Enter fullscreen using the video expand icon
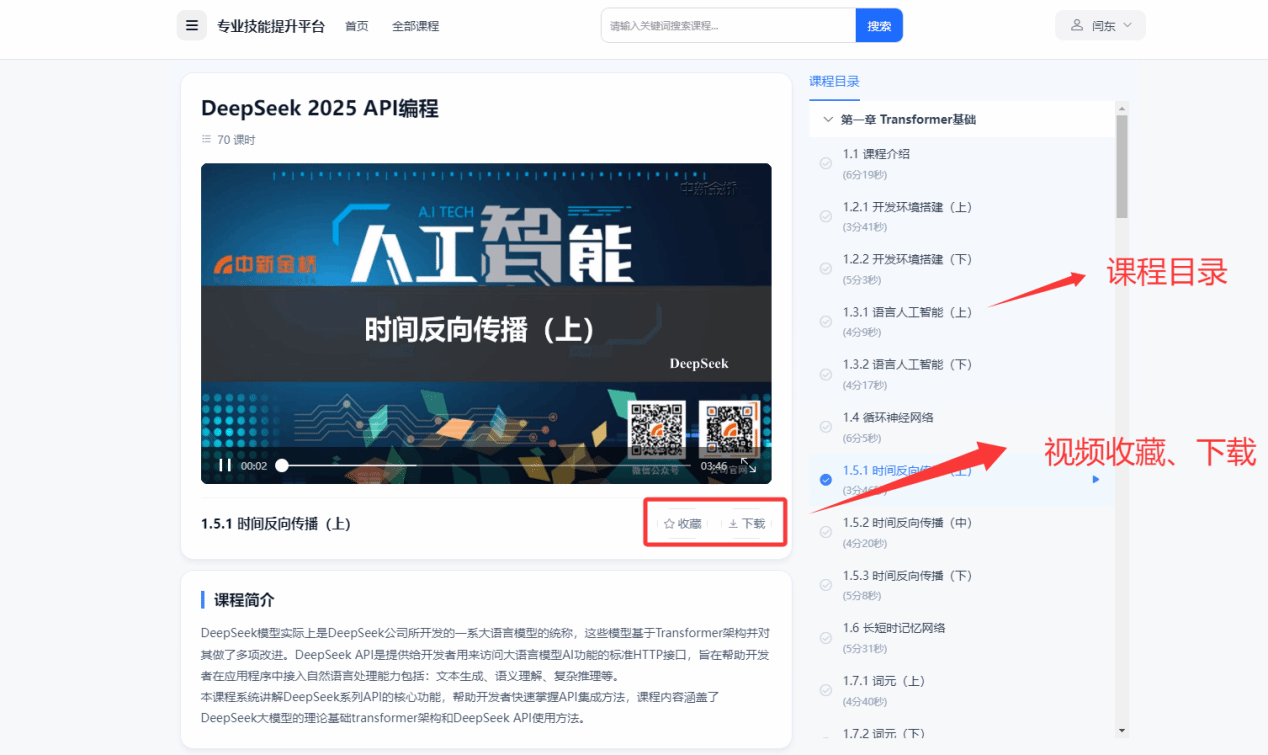Screen dimensions: 1268x755 click(x=748, y=465)
